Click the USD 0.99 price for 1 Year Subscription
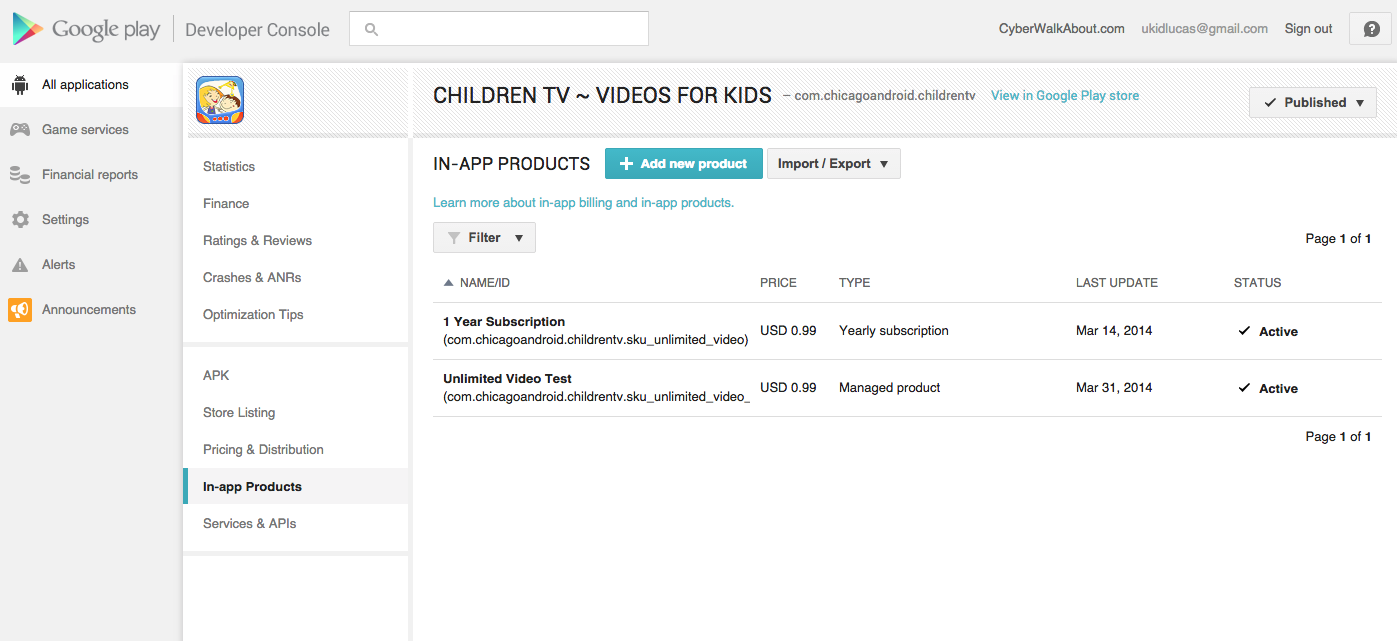1397x641 pixels. click(x=788, y=331)
